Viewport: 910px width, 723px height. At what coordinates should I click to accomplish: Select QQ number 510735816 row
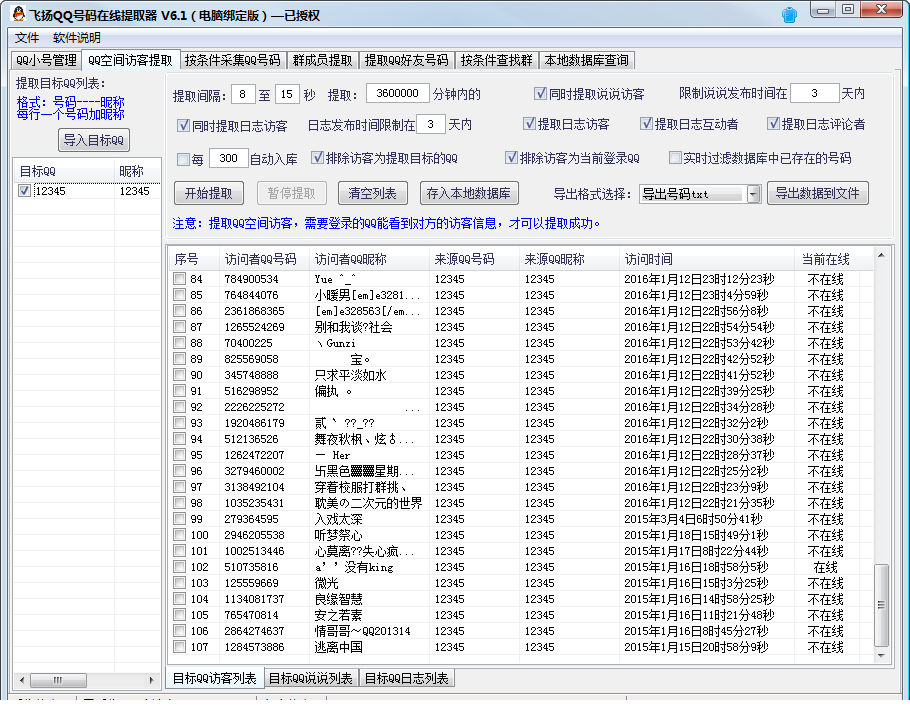pos(251,567)
